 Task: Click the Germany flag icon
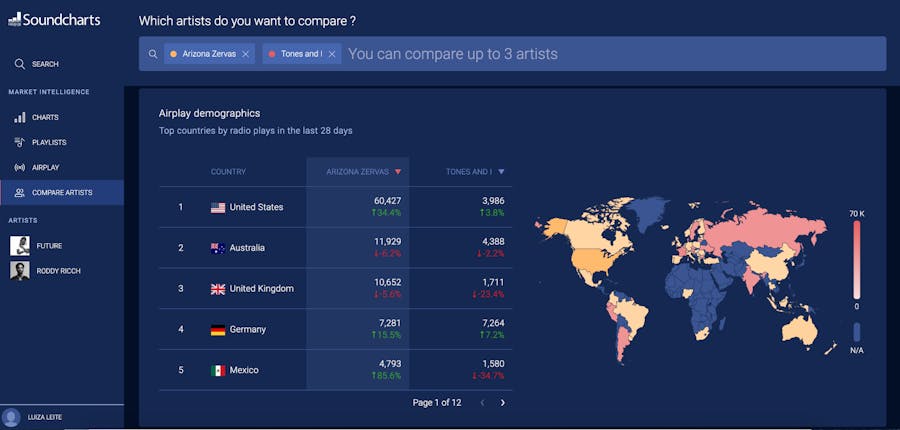point(218,330)
